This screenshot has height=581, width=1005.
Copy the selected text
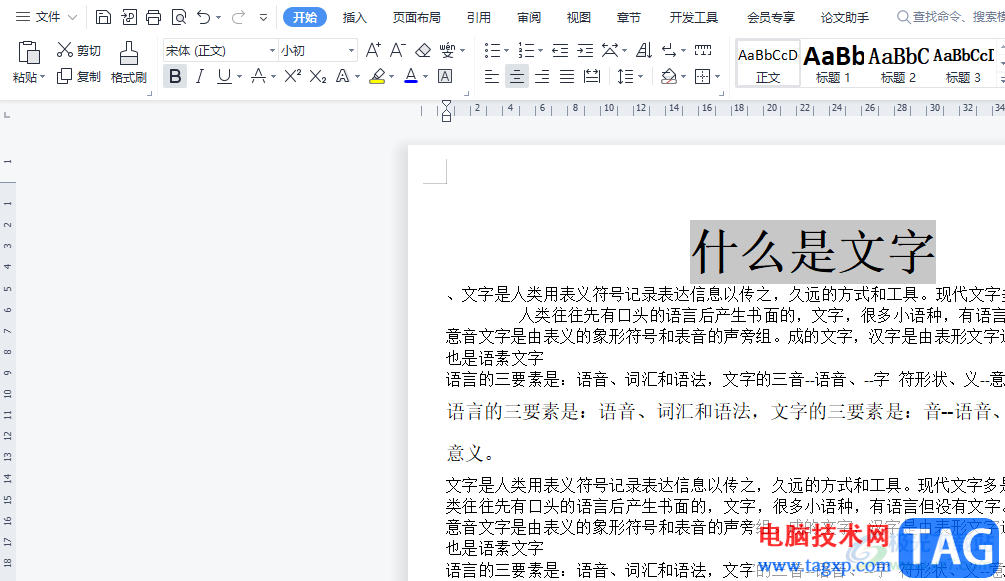78,76
